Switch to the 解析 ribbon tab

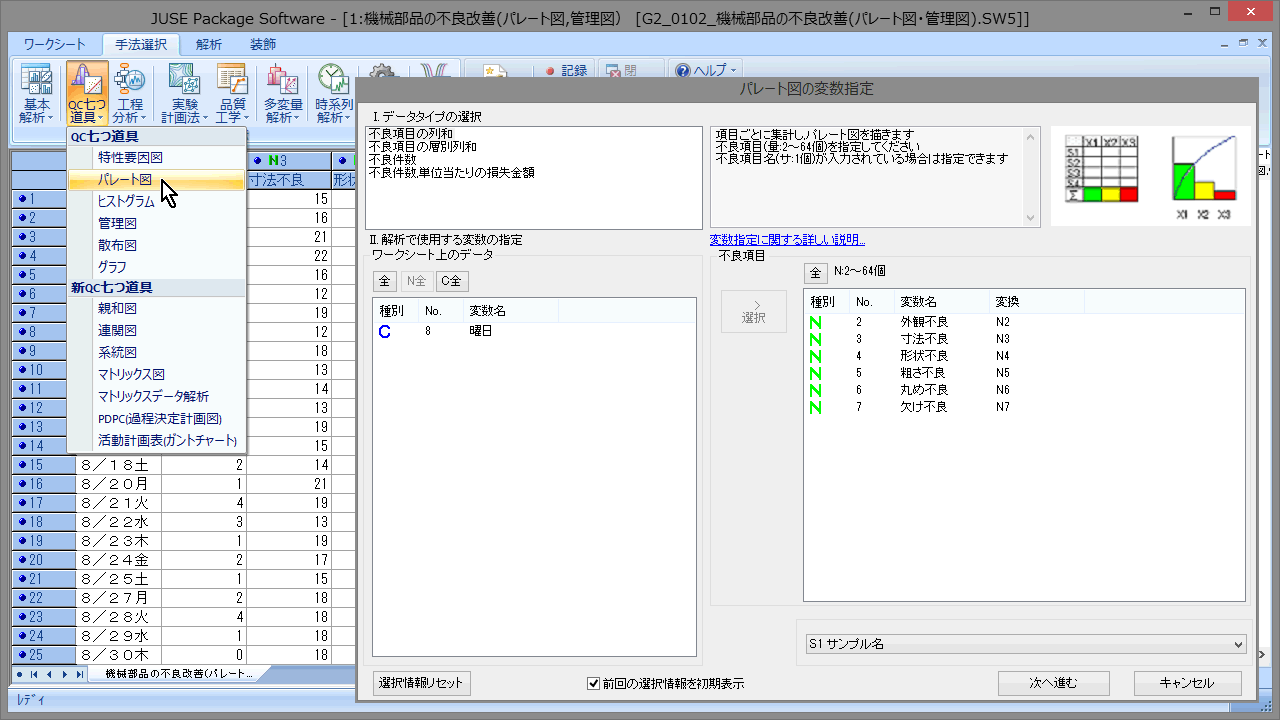pos(209,45)
